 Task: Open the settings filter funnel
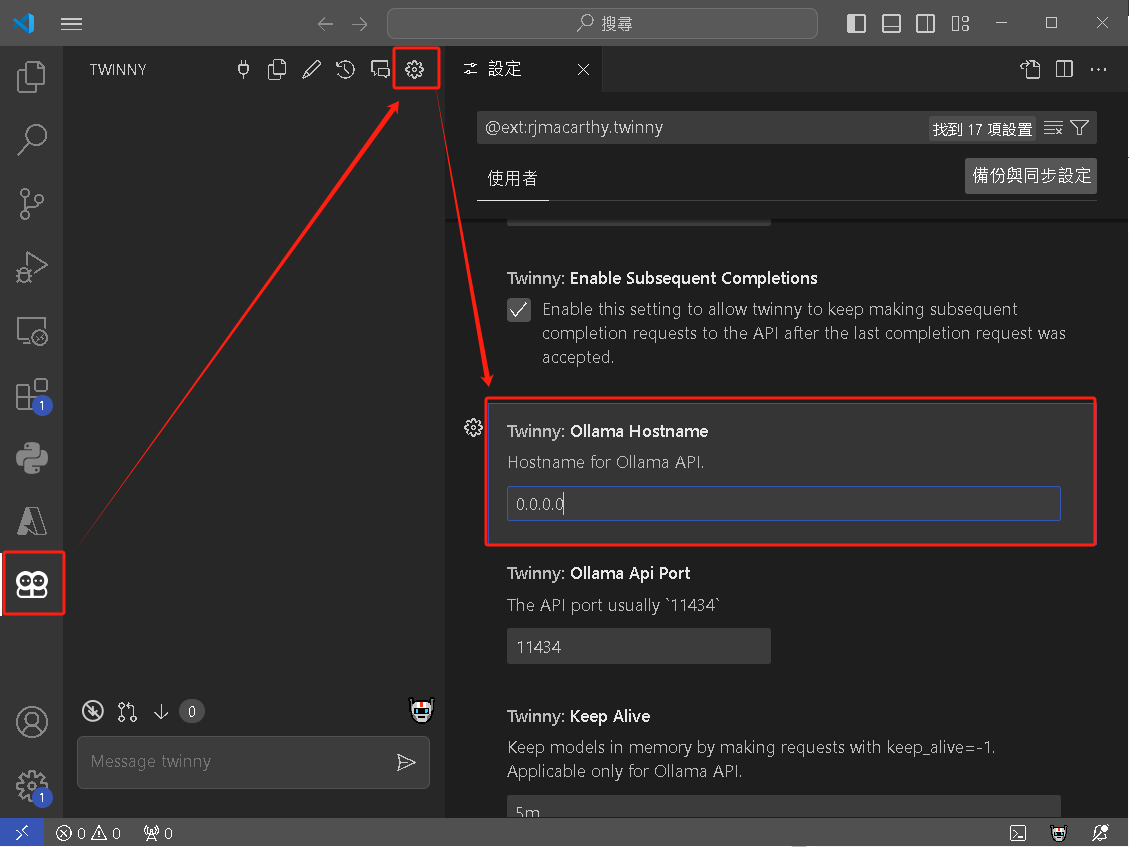coord(1079,128)
